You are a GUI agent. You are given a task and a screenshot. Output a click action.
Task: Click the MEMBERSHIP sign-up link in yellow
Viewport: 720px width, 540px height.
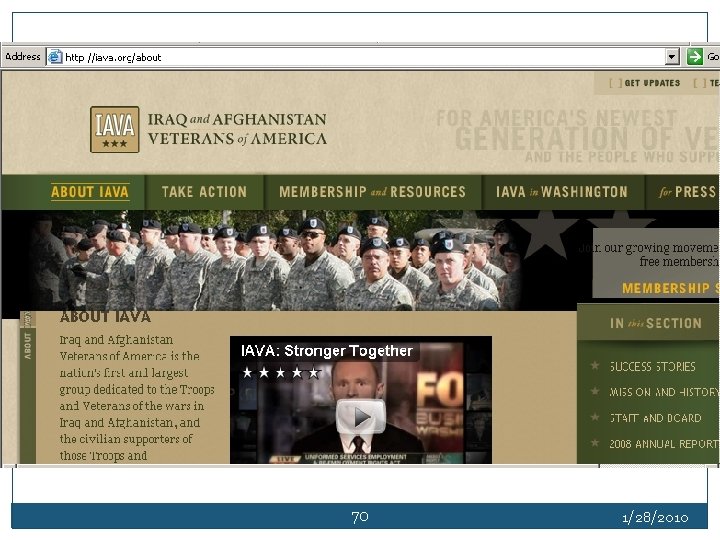point(670,288)
